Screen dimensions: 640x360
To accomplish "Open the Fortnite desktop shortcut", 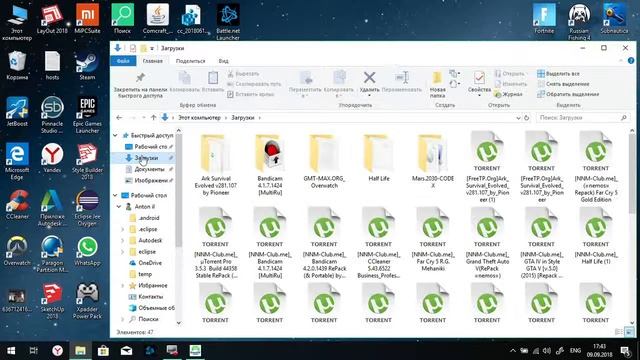I will click(x=544, y=19).
